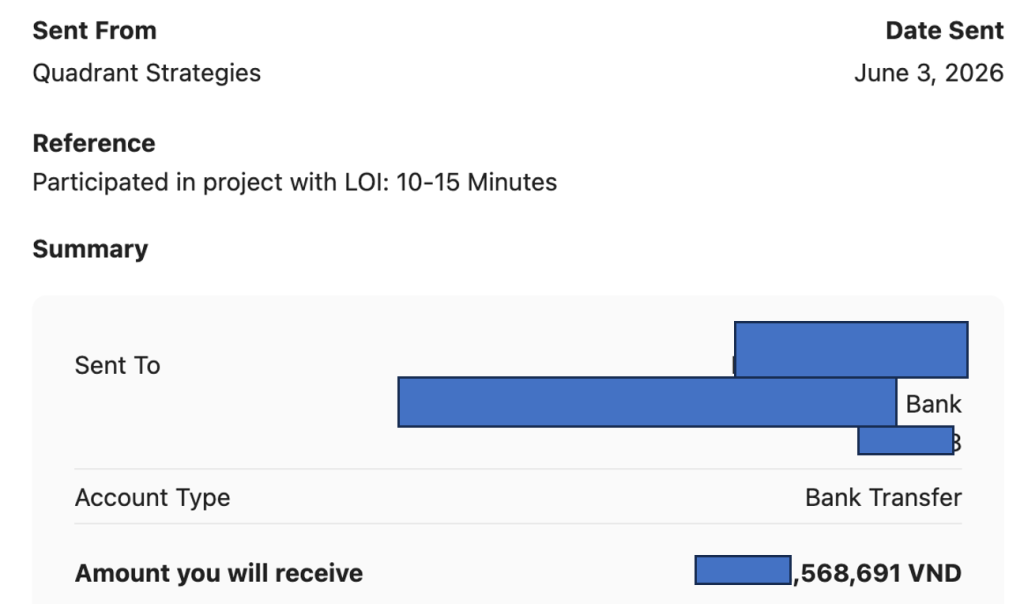
Task: Select the Quadrant Strategies sender name
Action: tap(147, 73)
